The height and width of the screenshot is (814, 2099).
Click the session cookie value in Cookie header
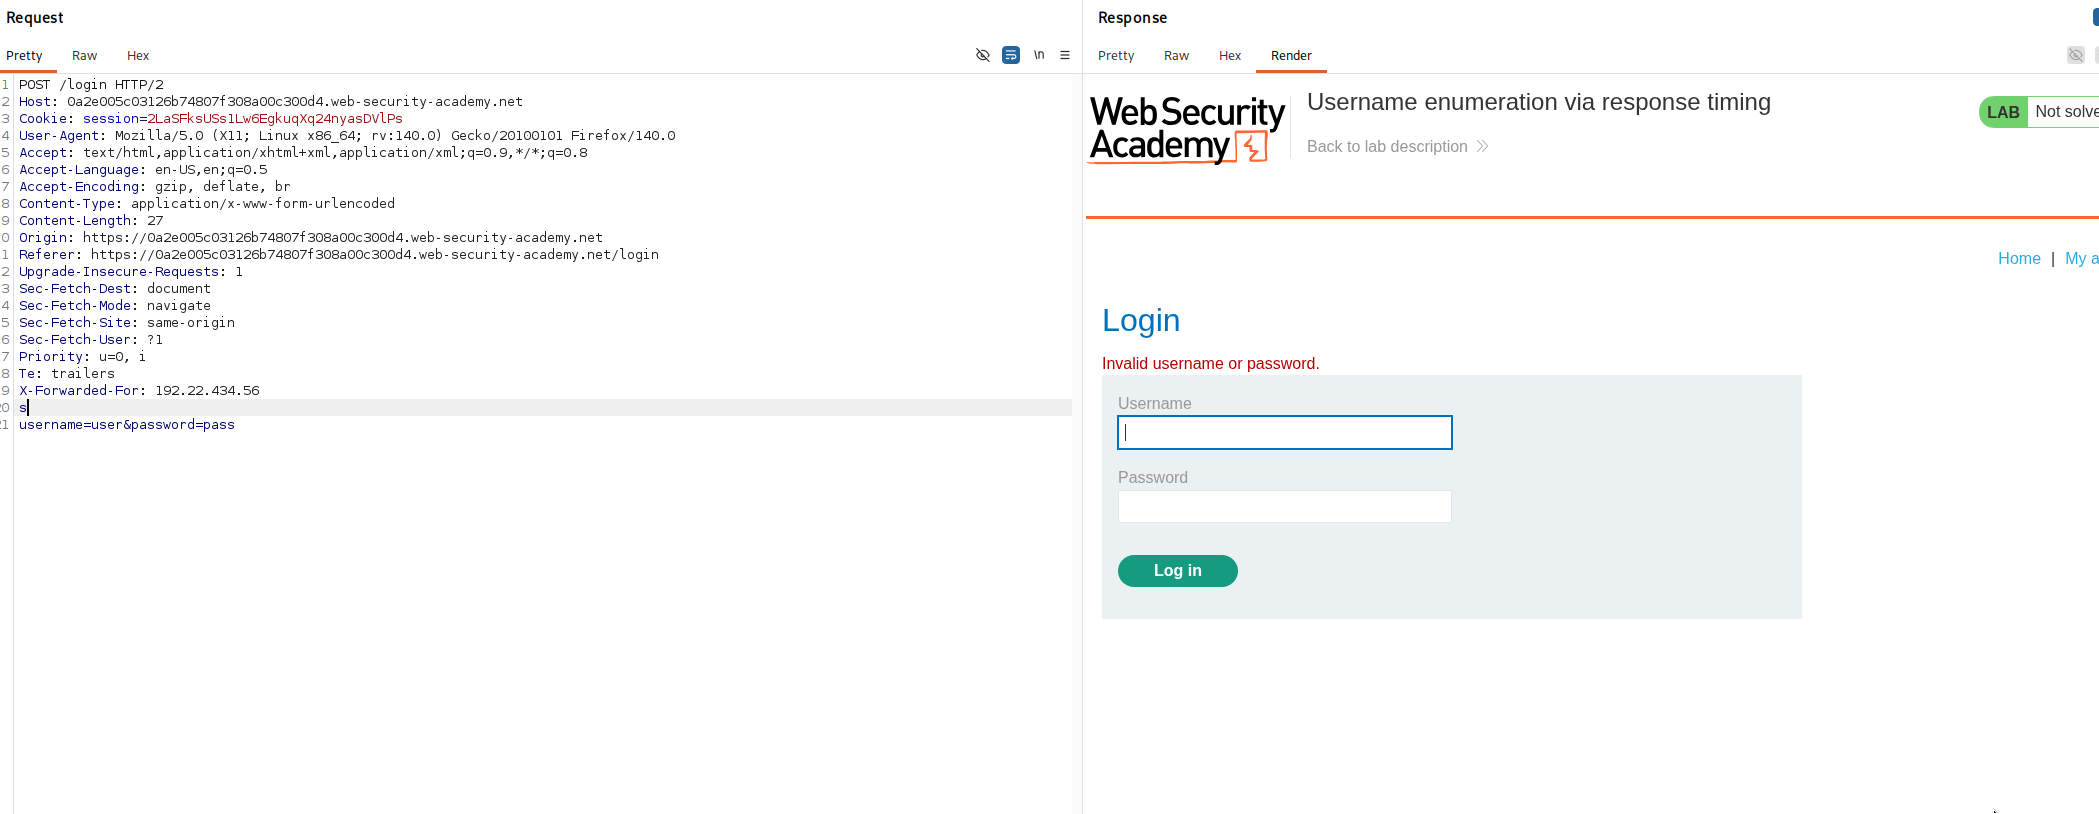tap(275, 119)
